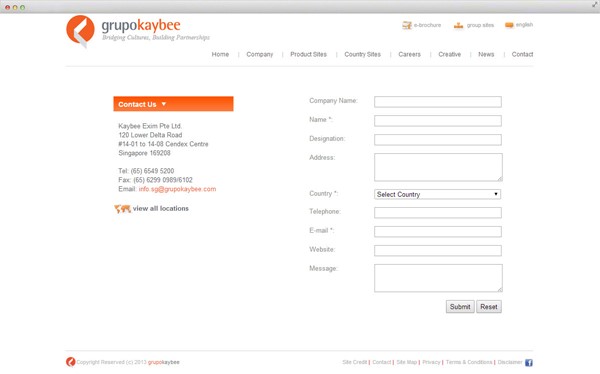Expand the Contact Us dropdown header
The width and height of the screenshot is (600, 374).
[173, 104]
